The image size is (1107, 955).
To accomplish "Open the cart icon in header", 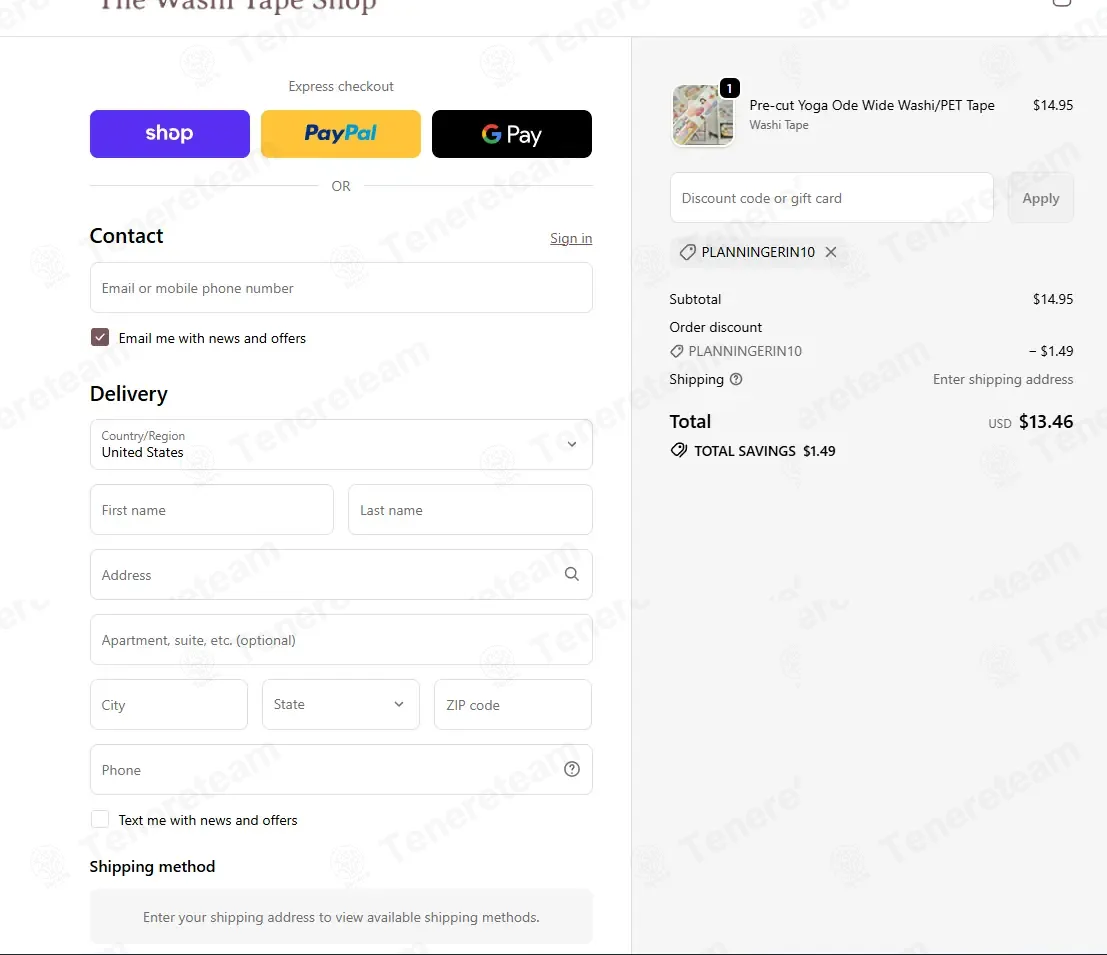I will [x=1062, y=2].
